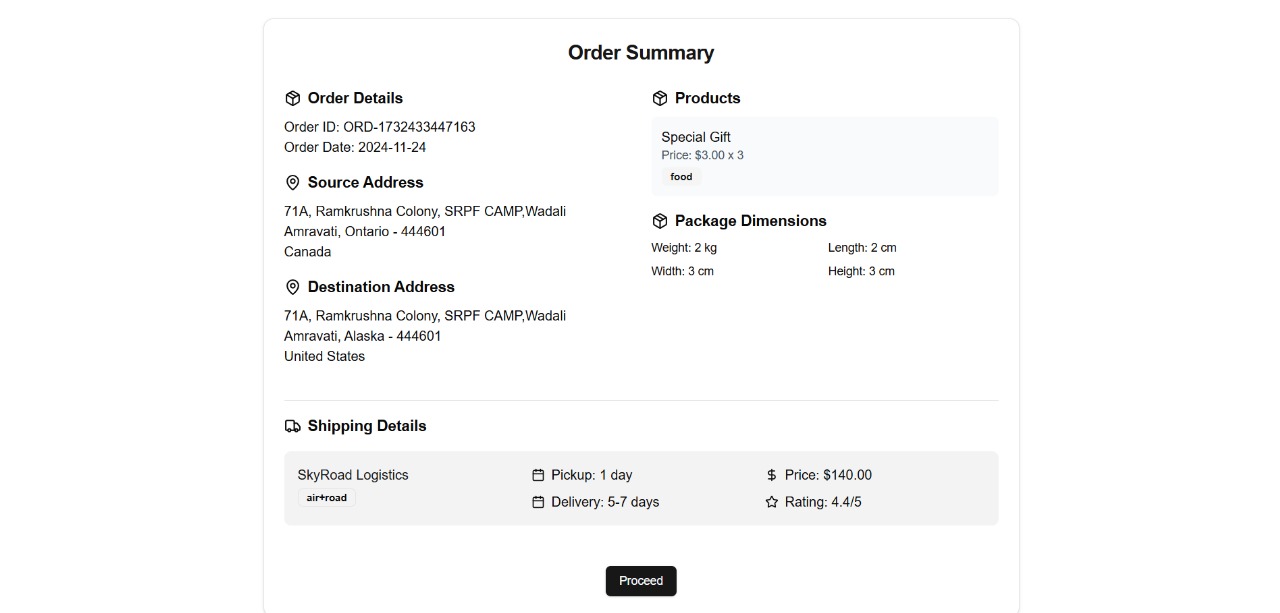Click the map pin icon beside Destination Address

(293, 287)
